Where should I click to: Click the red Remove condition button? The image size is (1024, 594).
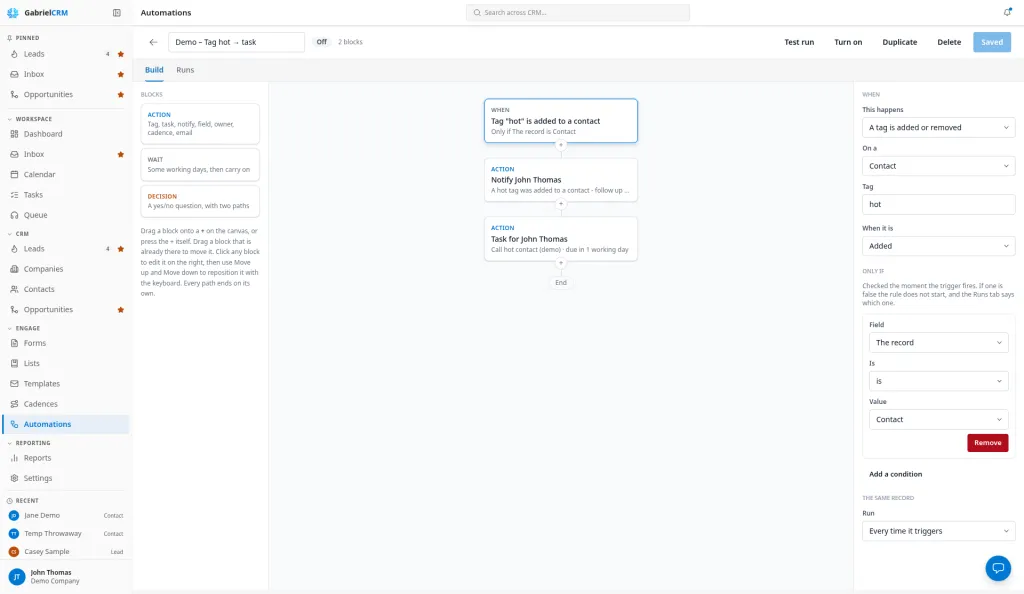(x=987, y=443)
